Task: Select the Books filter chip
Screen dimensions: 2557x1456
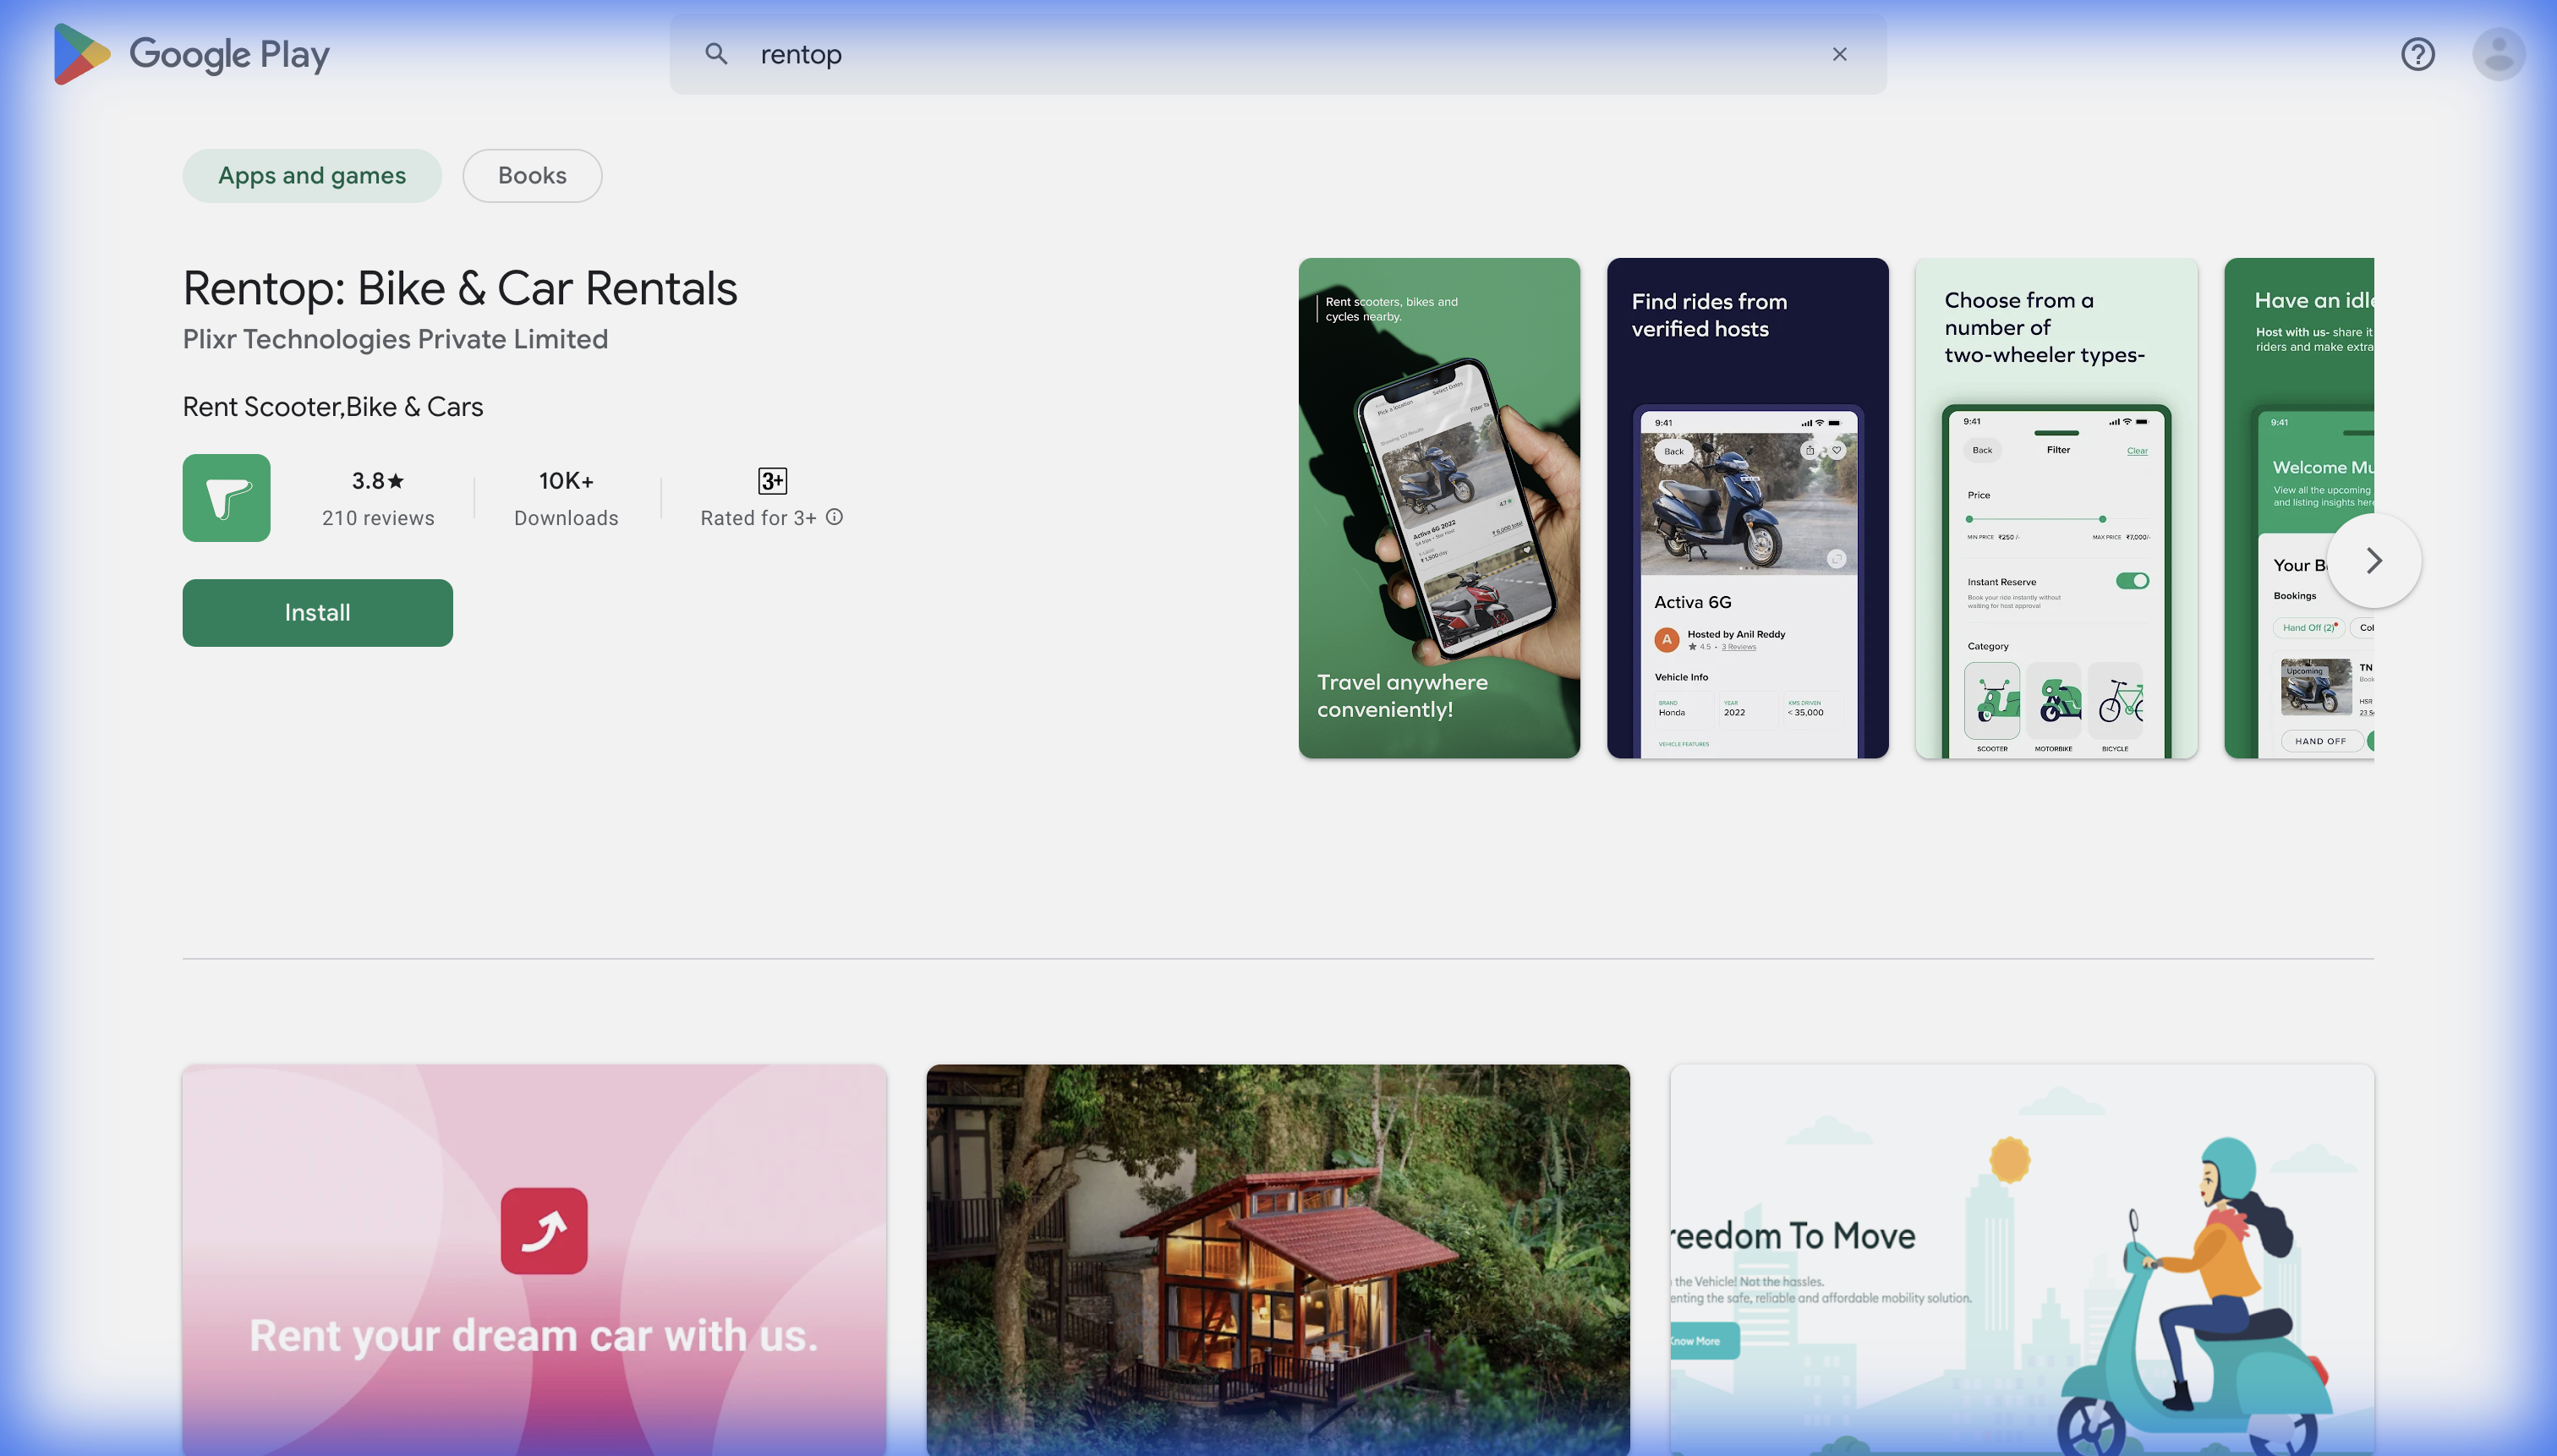Action: (532, 176)
